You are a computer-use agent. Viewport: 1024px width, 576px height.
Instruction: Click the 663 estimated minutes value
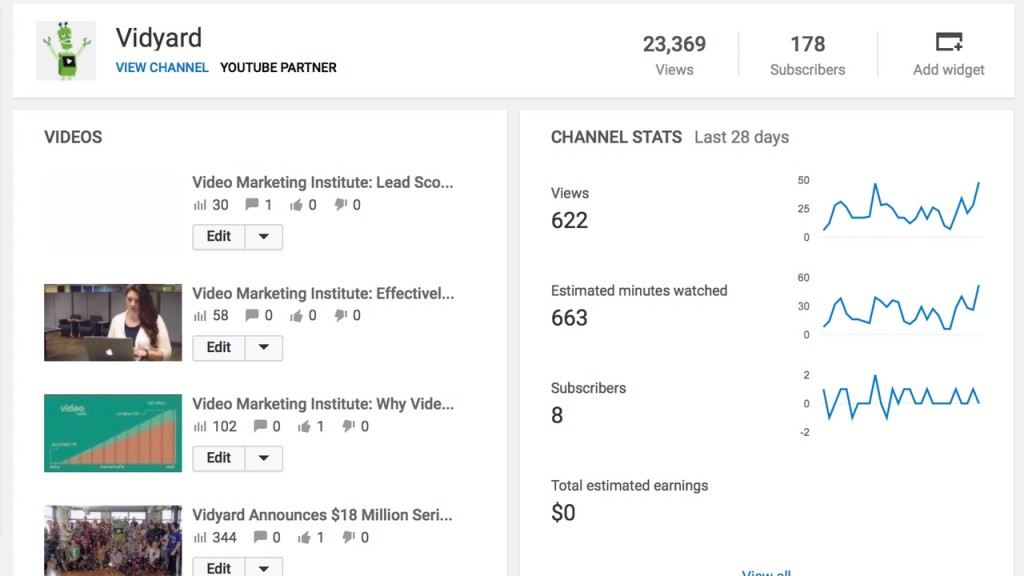[569, 318]
